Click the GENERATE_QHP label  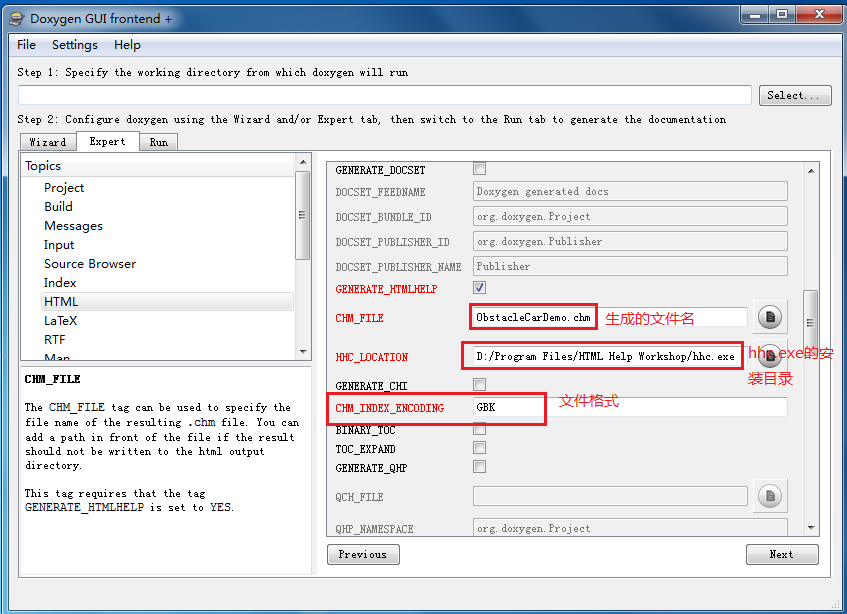[371, 468]
